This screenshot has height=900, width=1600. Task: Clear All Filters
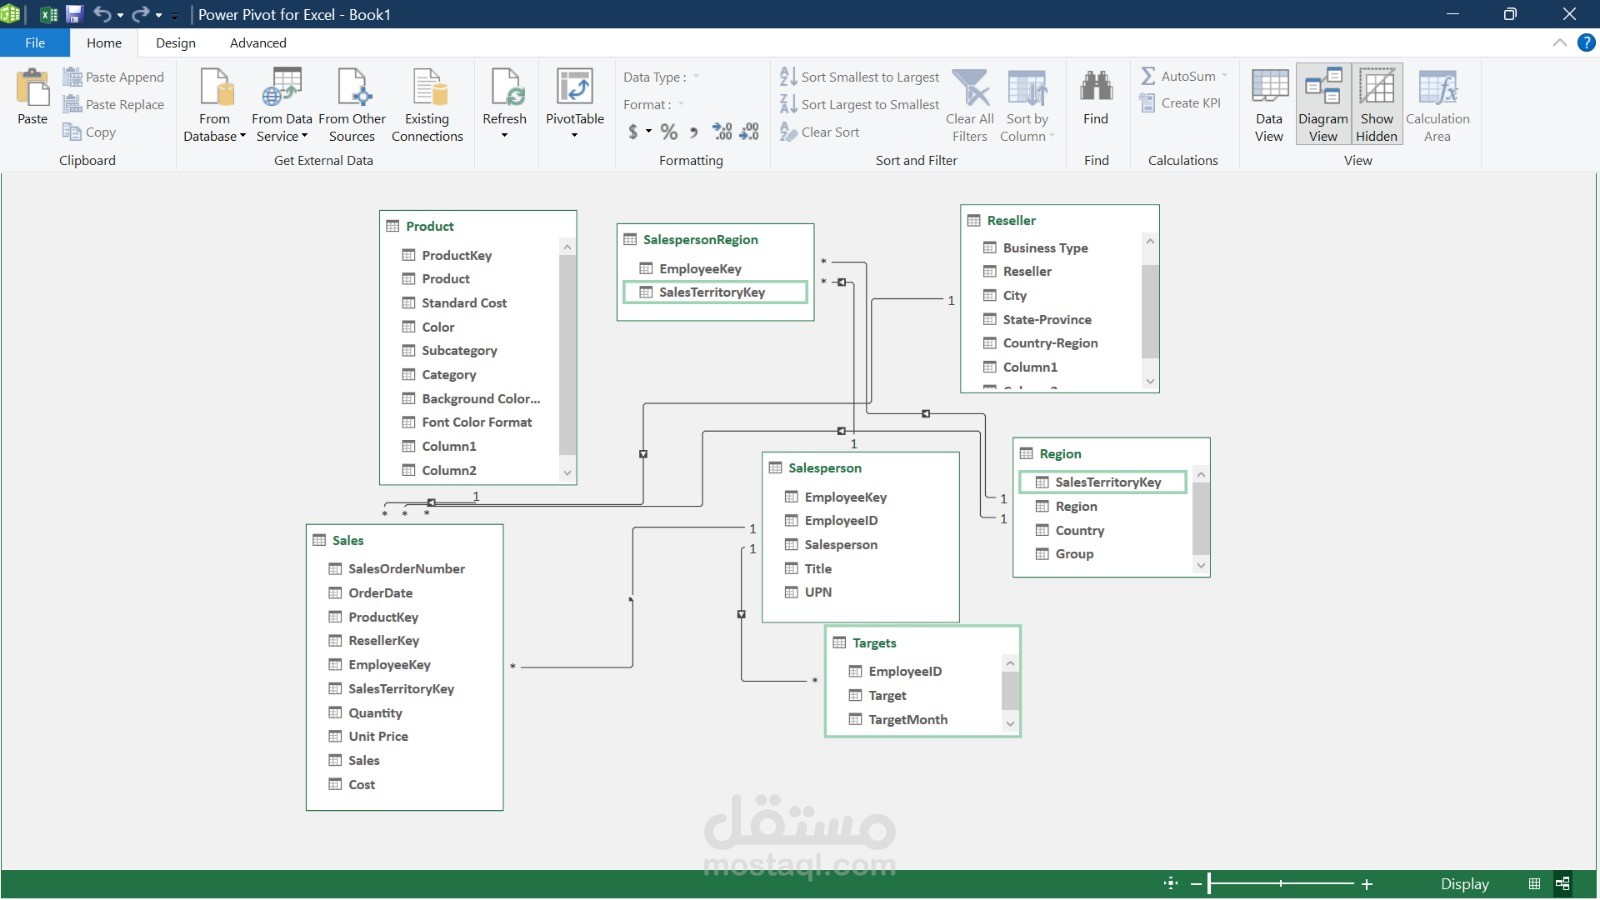(970, 105)
